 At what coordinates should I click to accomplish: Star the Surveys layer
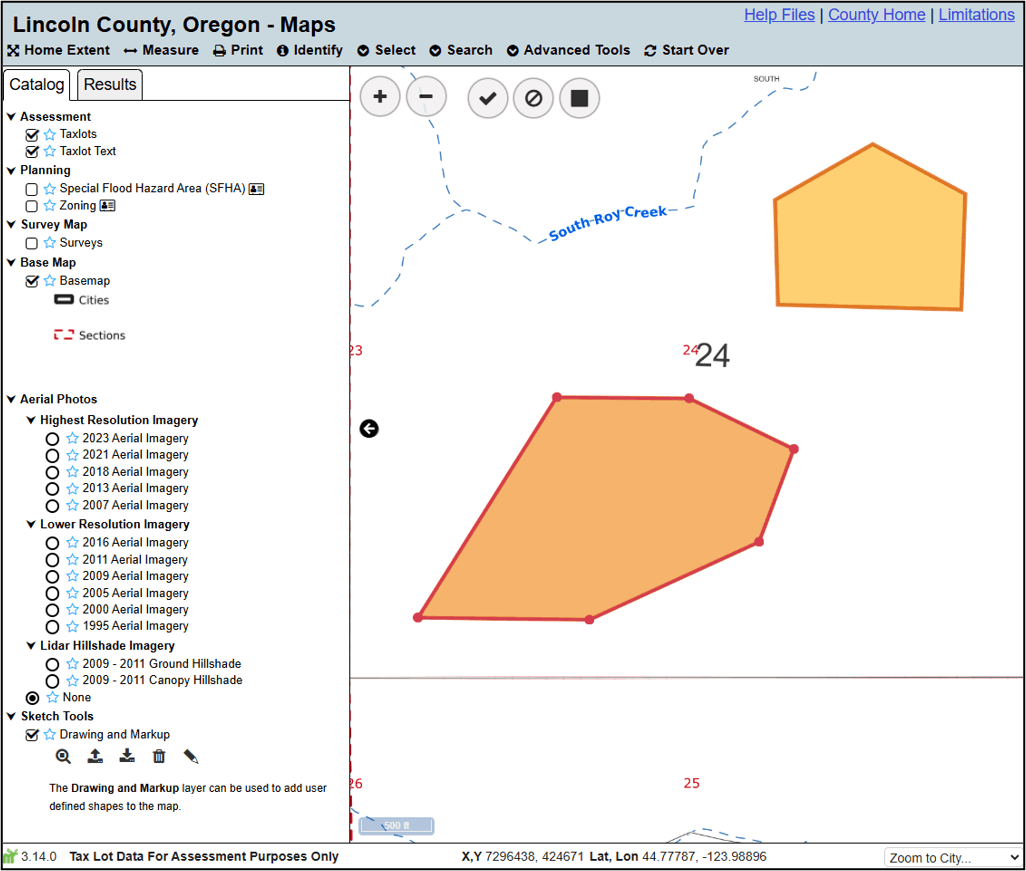point(50,243)
